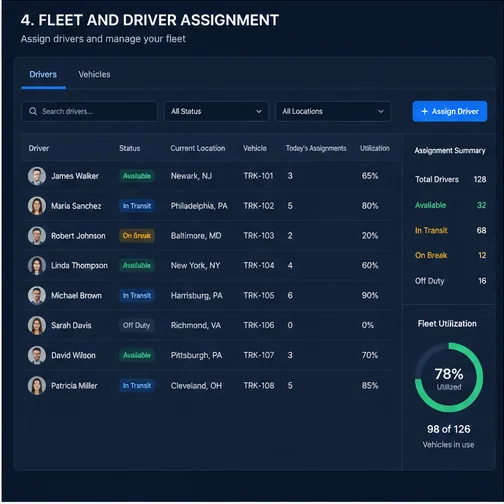Image resolution: width=504 pixels, height=504 pixels.
Task: Click the On Break summary row
Action: pyautogui.click(x=450, y=255)
